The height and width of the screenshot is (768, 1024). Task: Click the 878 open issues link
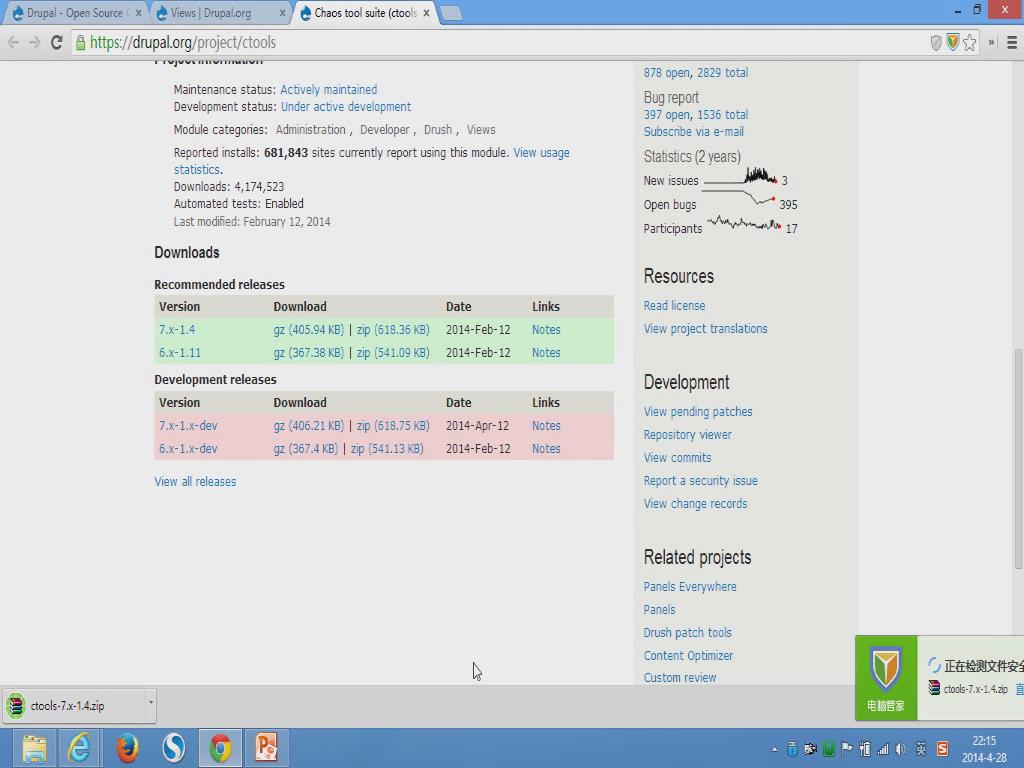tap(667, 72)
